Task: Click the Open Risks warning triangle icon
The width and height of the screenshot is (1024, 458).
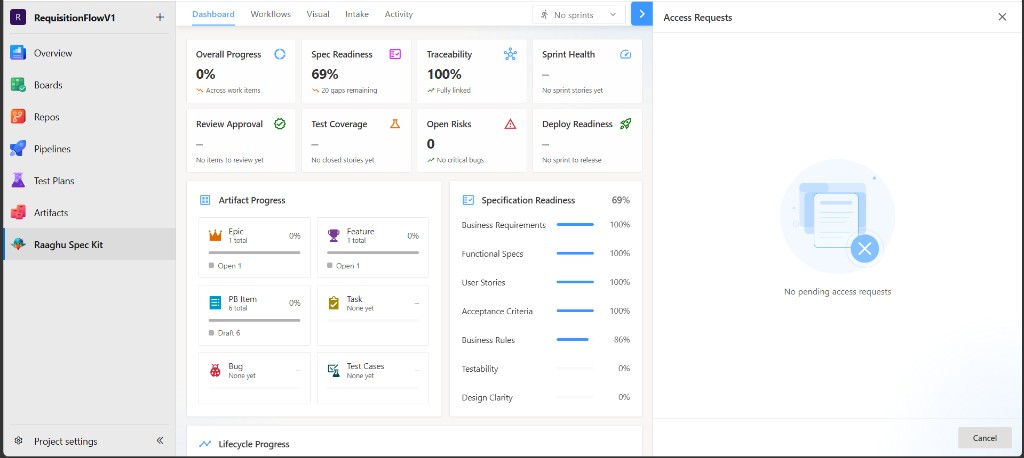Action: pos(511,124)
